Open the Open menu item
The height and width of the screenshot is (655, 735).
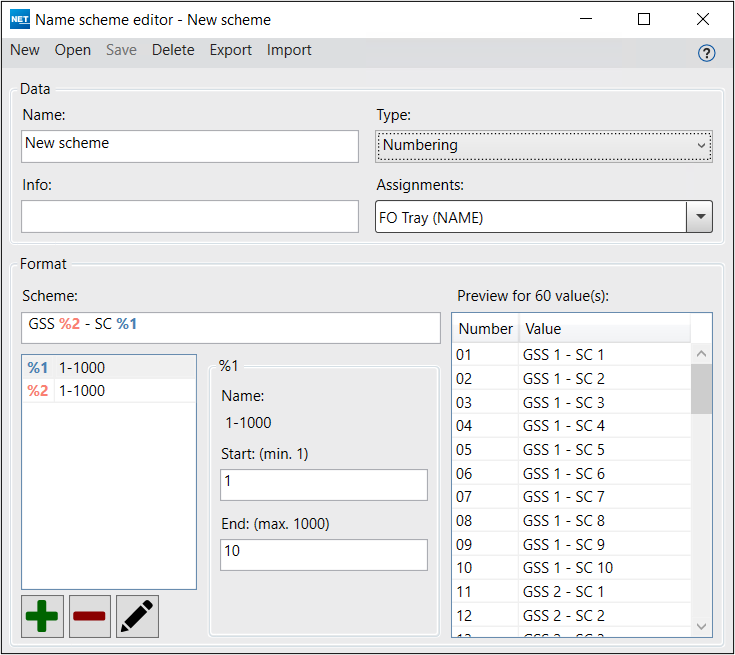tap(73, 50)
